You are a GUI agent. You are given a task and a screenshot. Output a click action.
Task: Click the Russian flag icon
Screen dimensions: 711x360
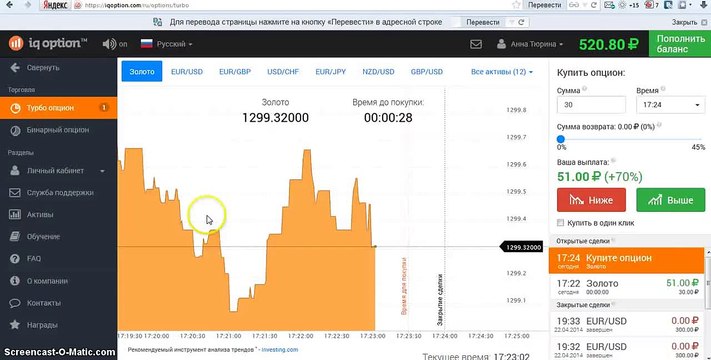pos(146,44)
